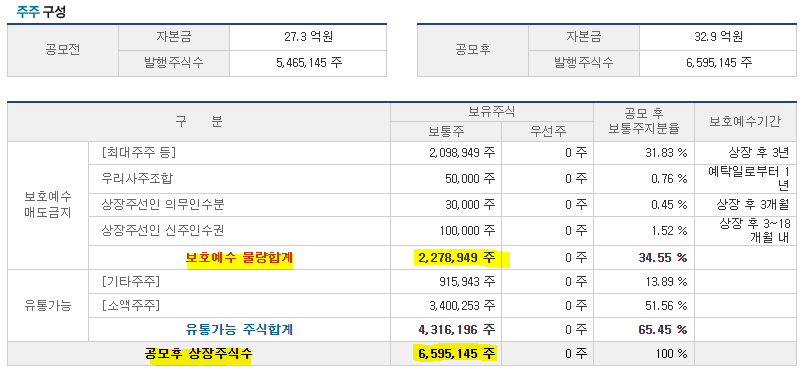Click the highlighted 공모후 상장주식수 label

[x=199, y=354]
